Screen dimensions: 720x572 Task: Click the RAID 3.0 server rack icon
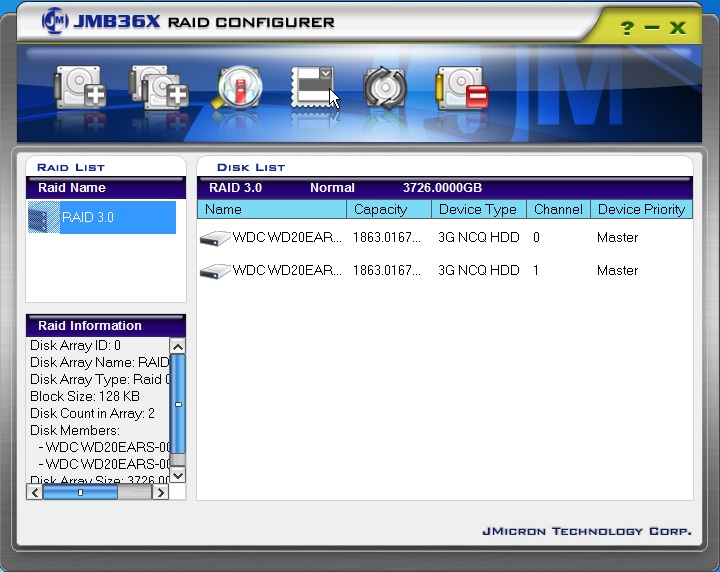click(x=44, y=218)
